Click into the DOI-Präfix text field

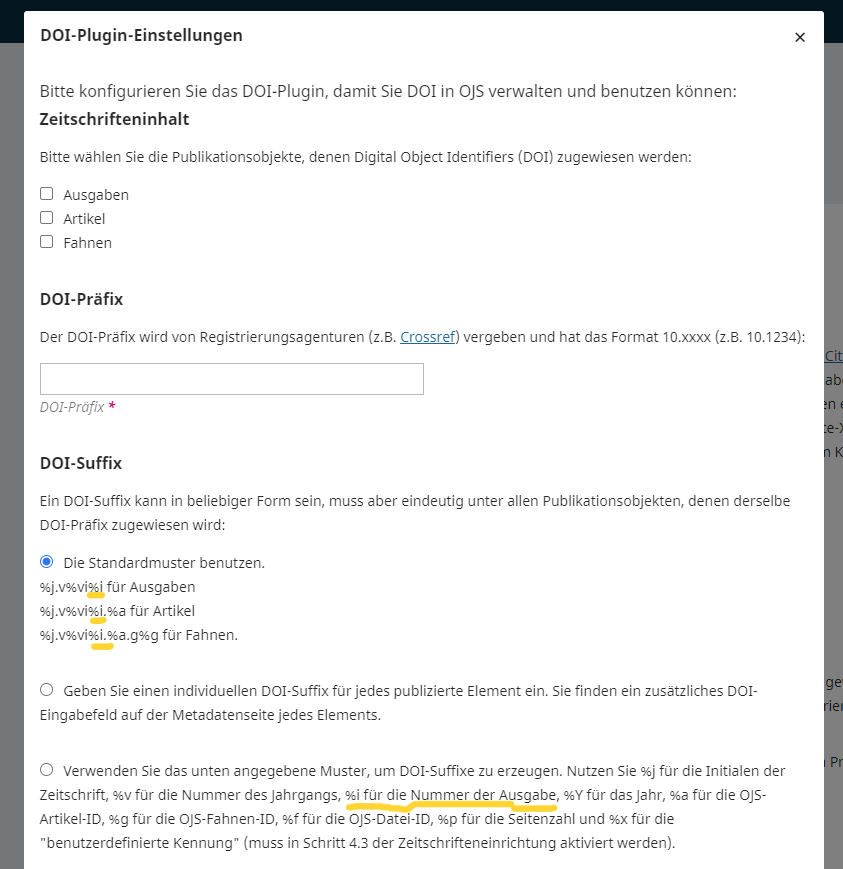coord(231,379)
